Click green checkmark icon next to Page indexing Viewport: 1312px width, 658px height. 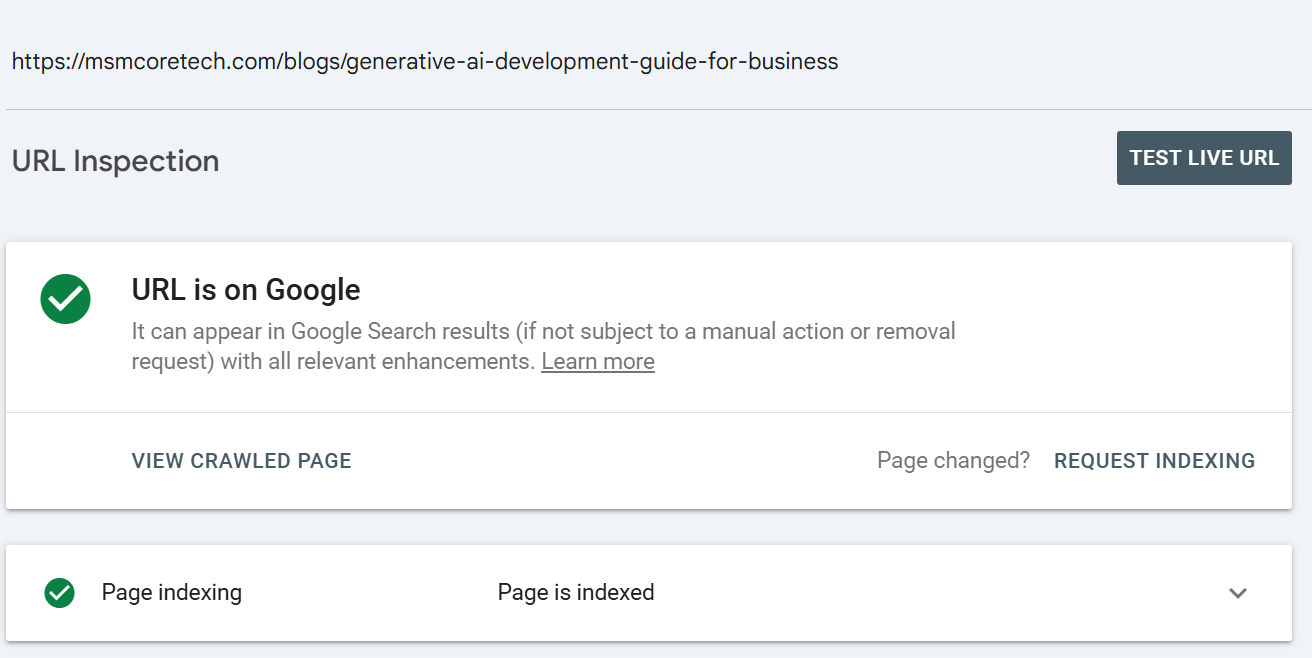point(60,593)
